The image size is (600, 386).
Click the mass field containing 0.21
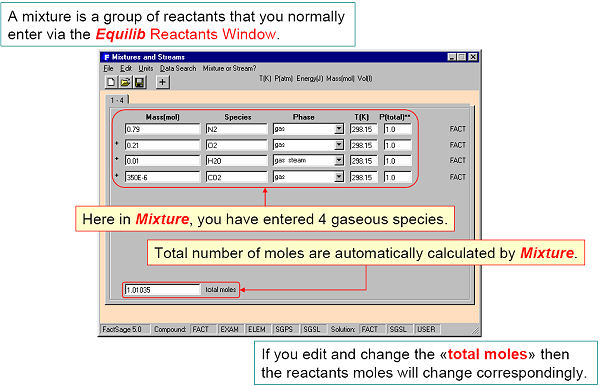point(163,145)
